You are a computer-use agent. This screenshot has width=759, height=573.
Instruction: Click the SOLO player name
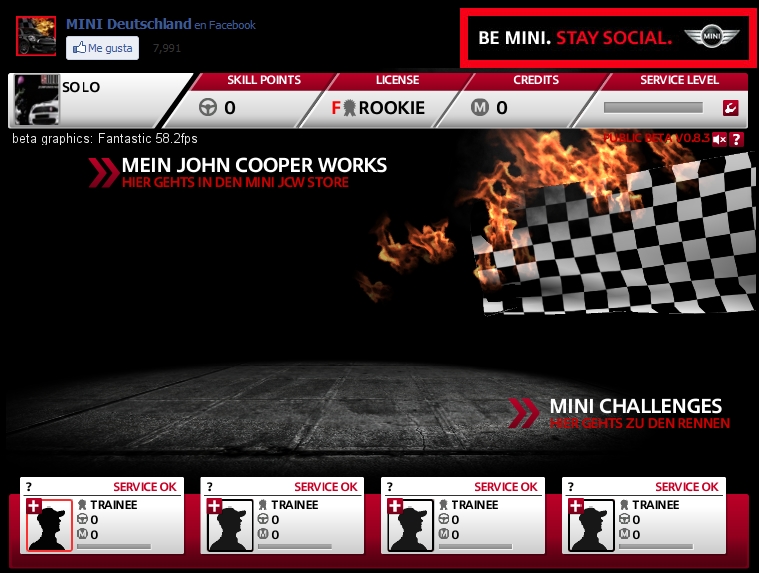point(81,87)
